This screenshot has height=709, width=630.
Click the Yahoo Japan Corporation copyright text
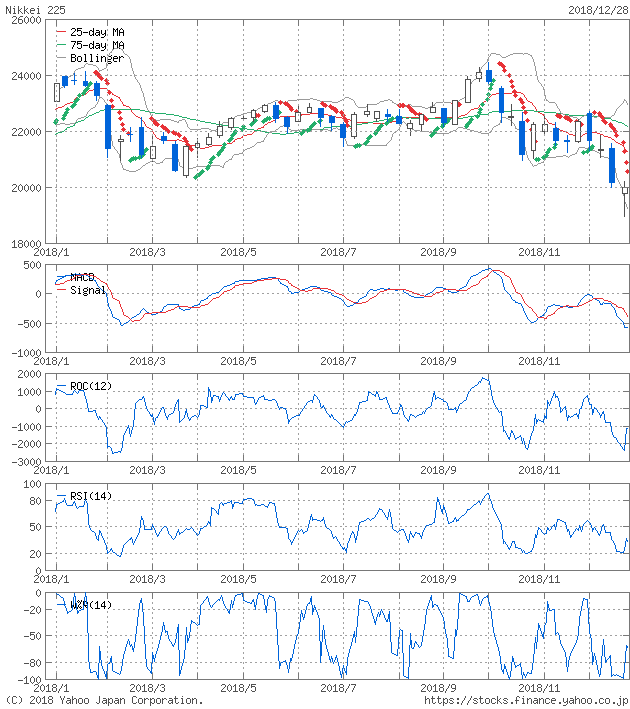(x=103, y=701)
